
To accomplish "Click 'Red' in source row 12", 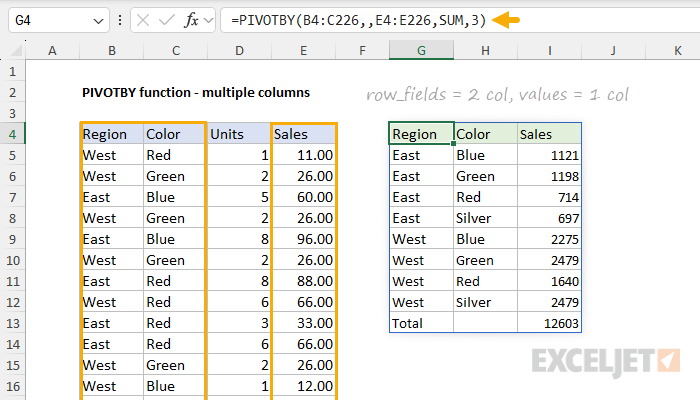I will click(175, 302).
